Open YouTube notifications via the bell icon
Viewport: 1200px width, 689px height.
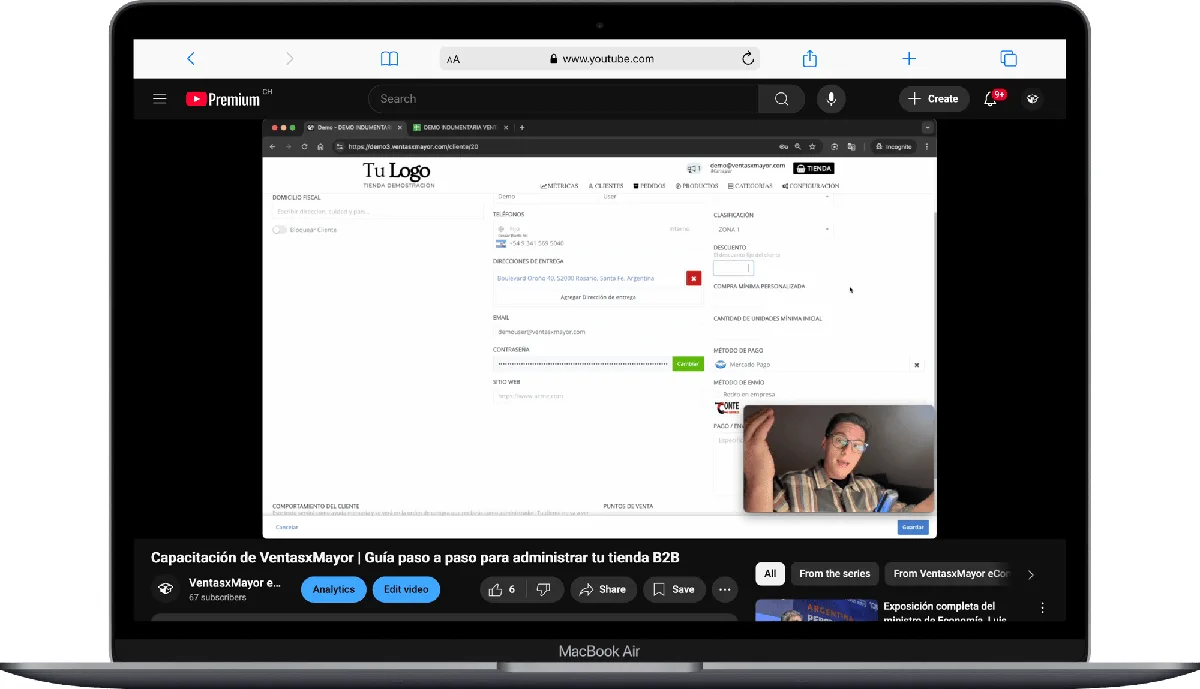tap(990, 98)
